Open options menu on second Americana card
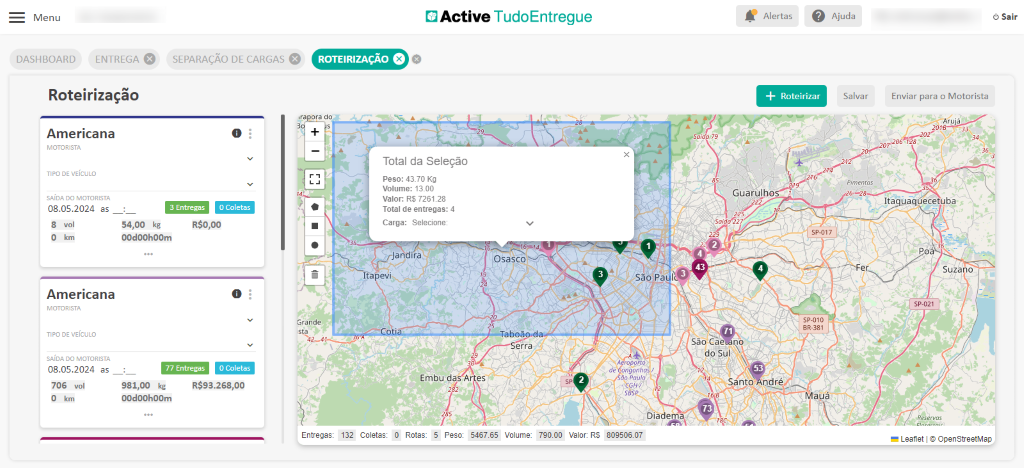 coord(250,294)
